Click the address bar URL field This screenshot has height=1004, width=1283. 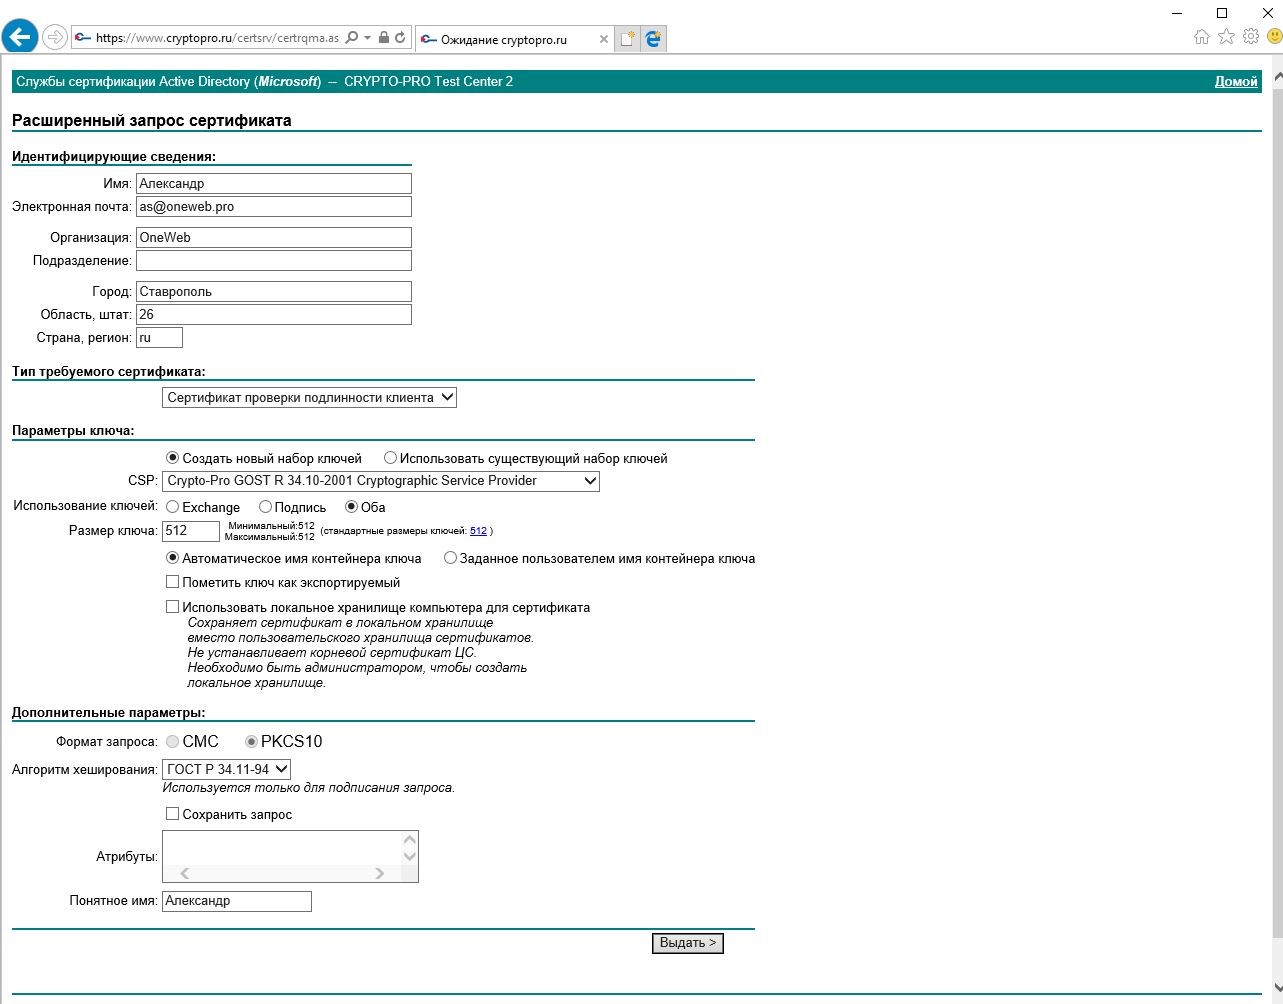[x=217, y=38]
